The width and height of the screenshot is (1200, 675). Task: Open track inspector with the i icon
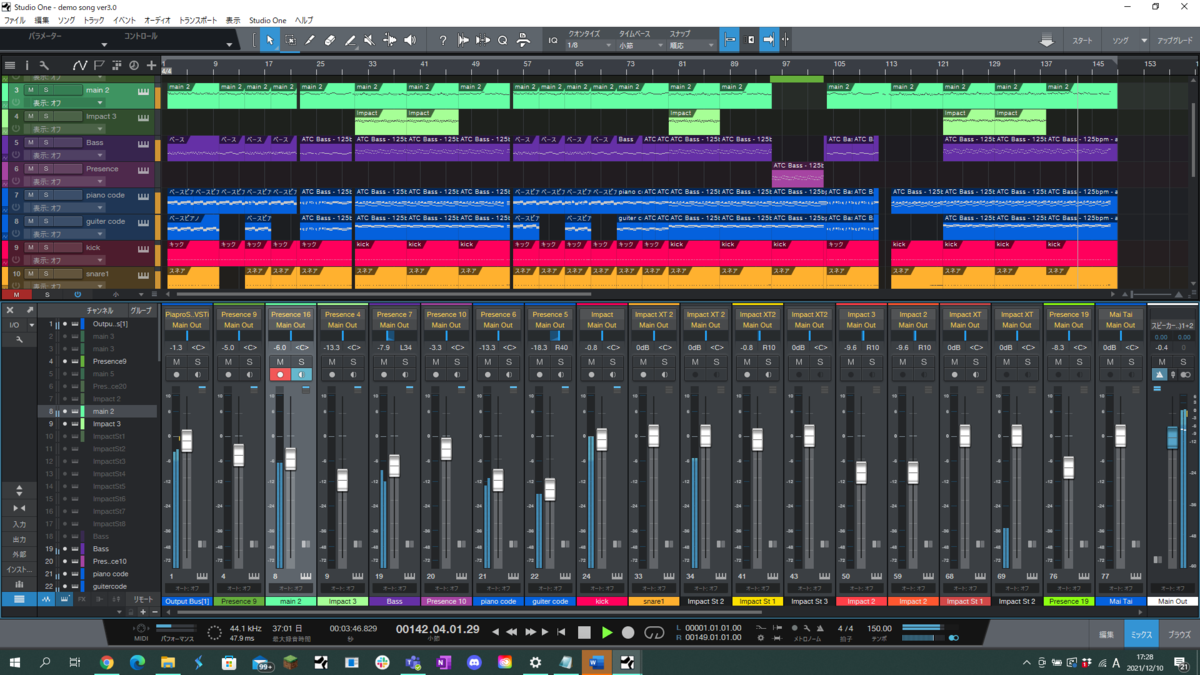click(x=27, y=66)
